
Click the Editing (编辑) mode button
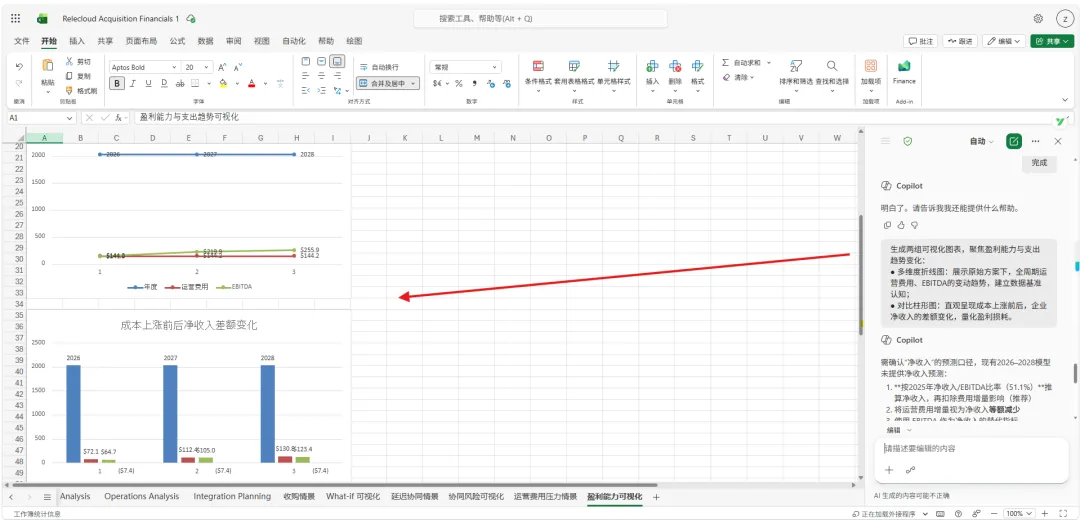(x=1004, y=41)
